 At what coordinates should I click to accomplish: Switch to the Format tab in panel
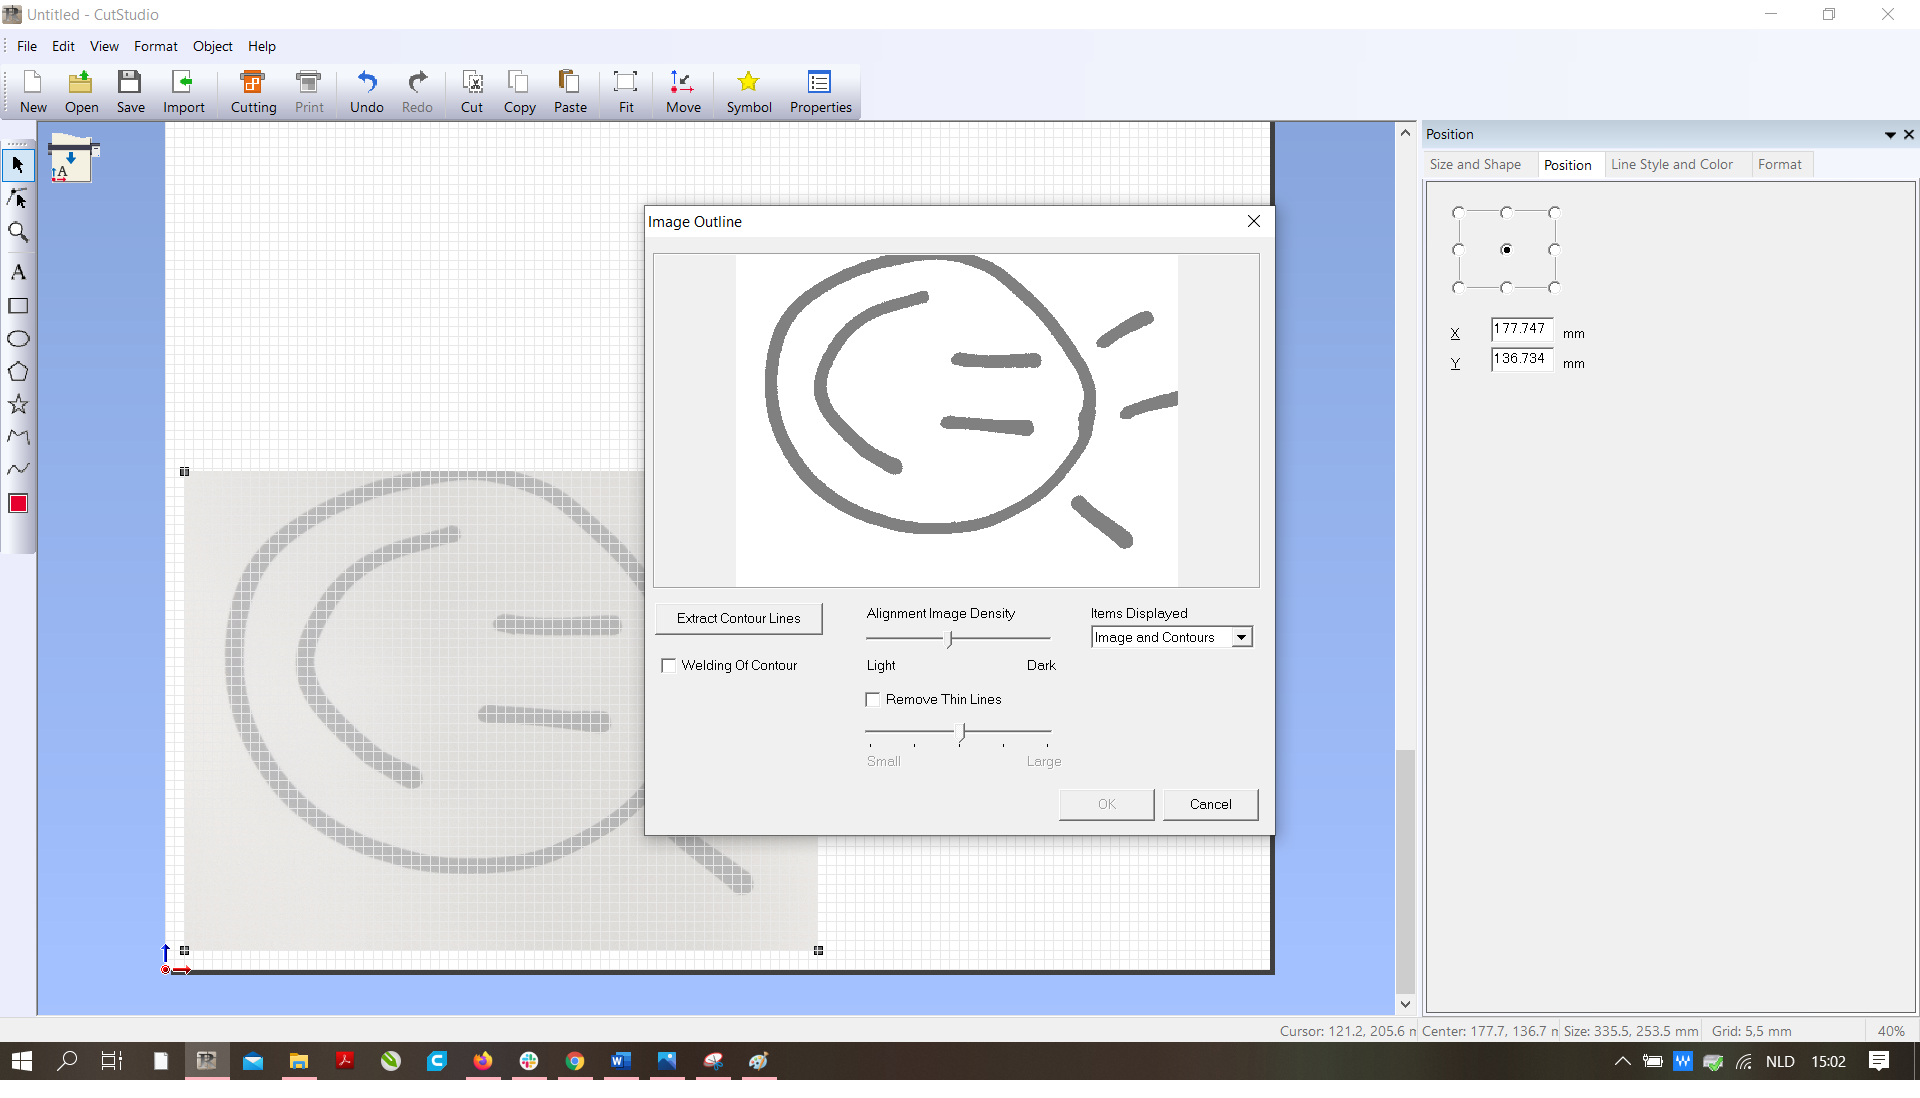[1779, 165]
